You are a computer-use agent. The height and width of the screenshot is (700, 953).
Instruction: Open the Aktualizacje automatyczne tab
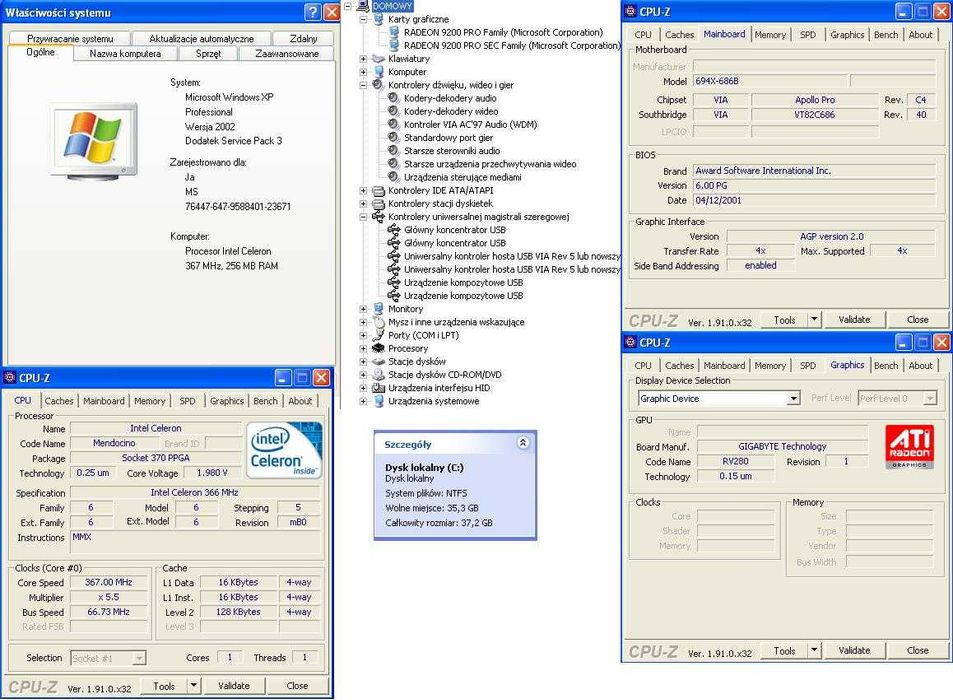pos(201,38)
